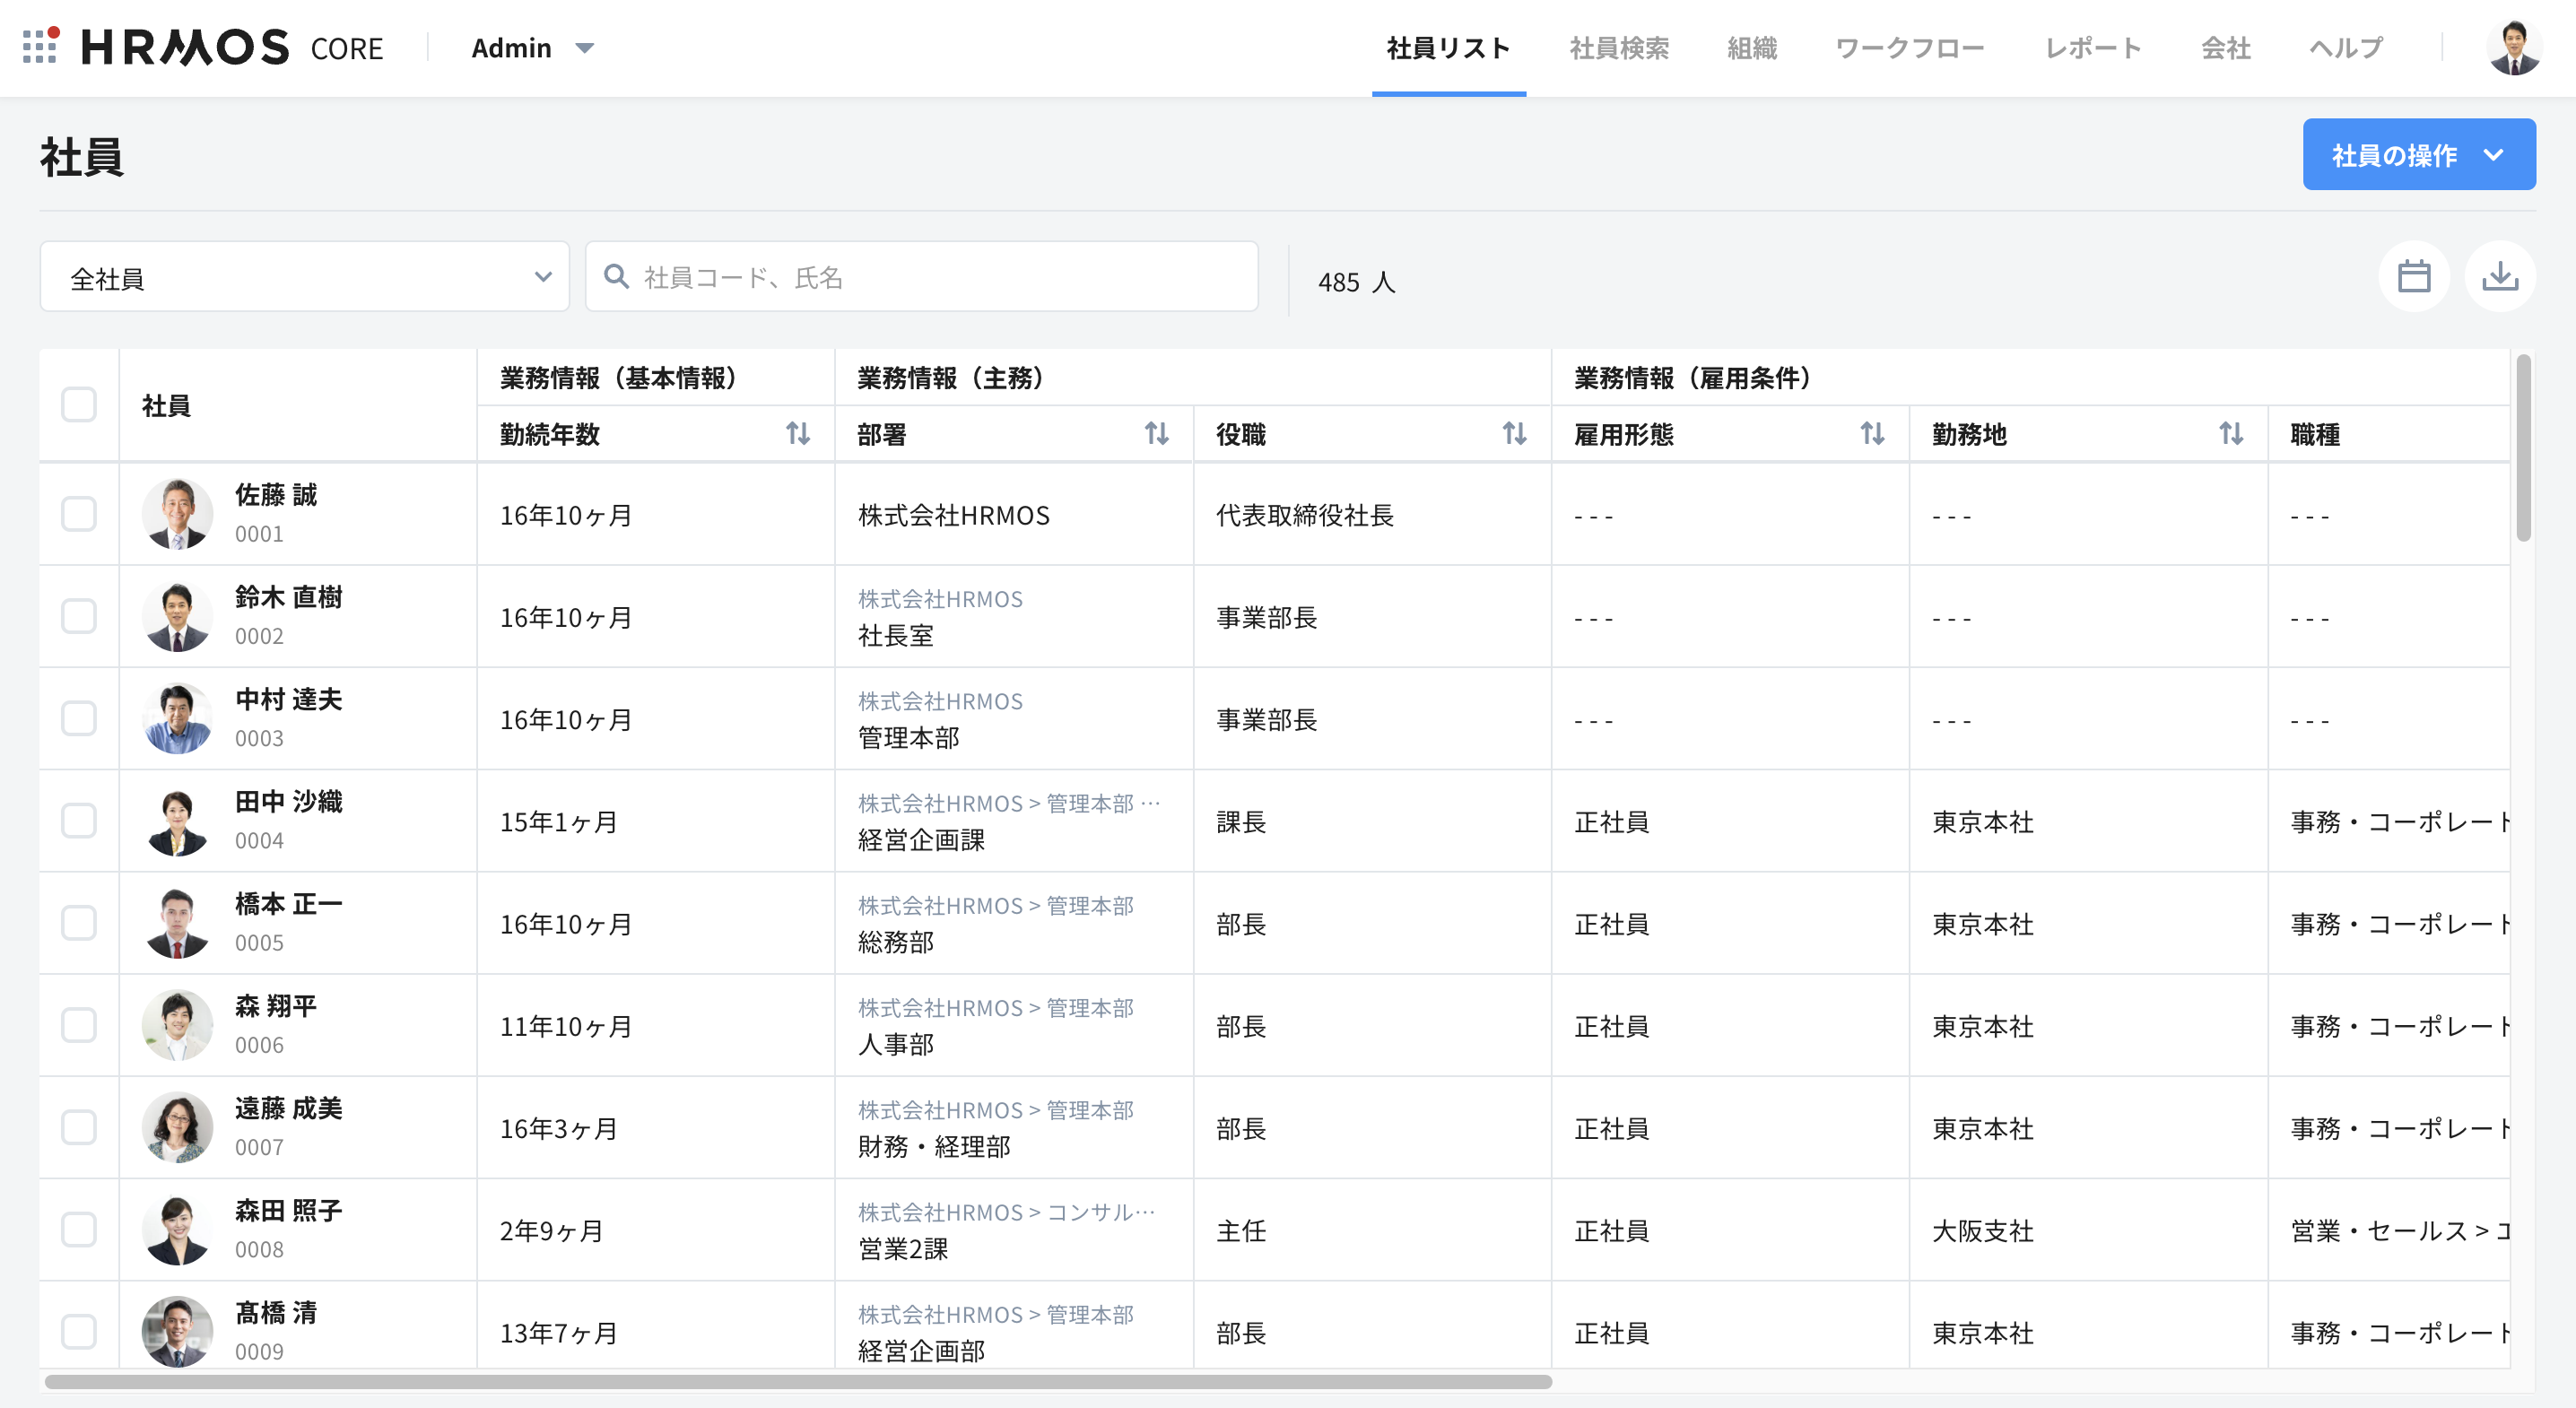Click the download export icon button
Screen dimensions: 2576x1408
2499,277
